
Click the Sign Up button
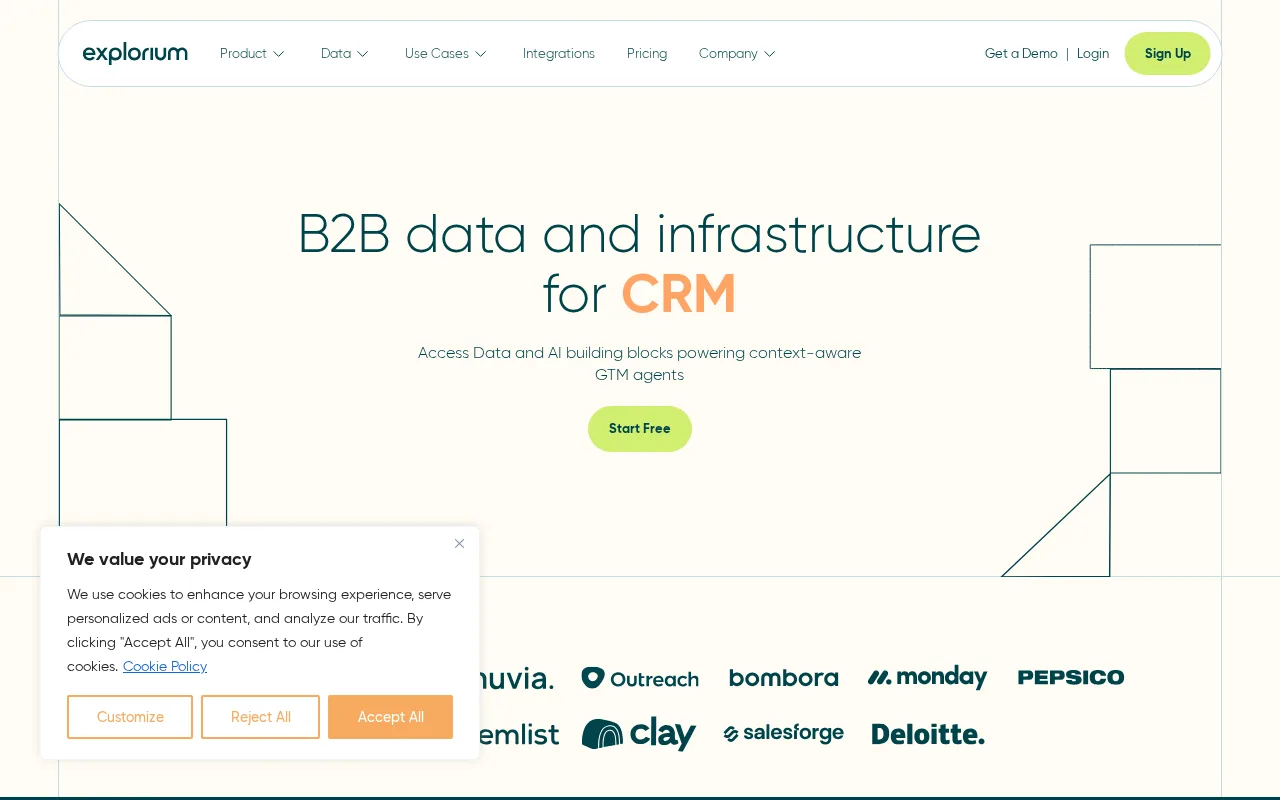[x=1168, y=54]
